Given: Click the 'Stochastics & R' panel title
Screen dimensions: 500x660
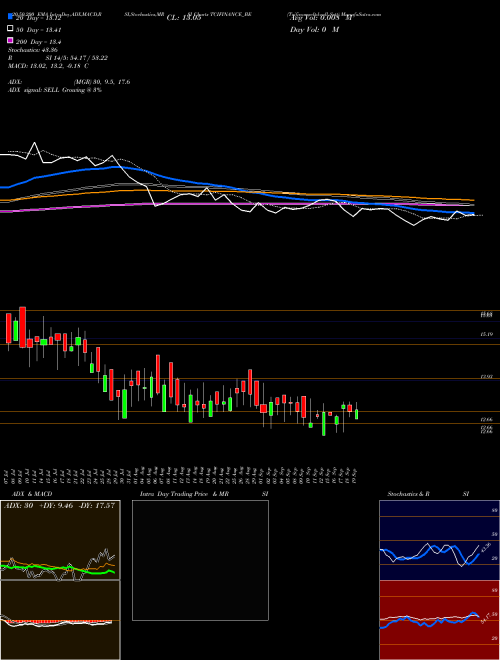Looking at the screenshot, I should coord(409,494).
